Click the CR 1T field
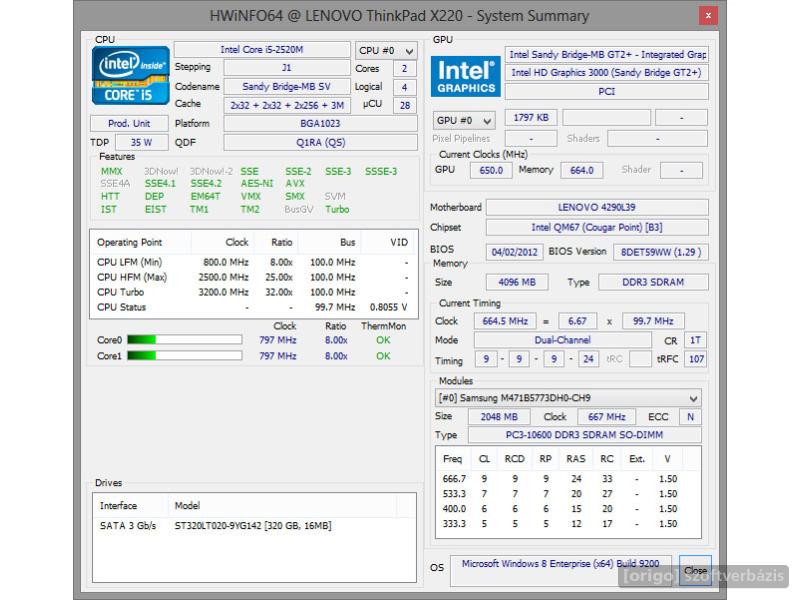This screenshot has height=600, width=800. (x=695, y=340)
